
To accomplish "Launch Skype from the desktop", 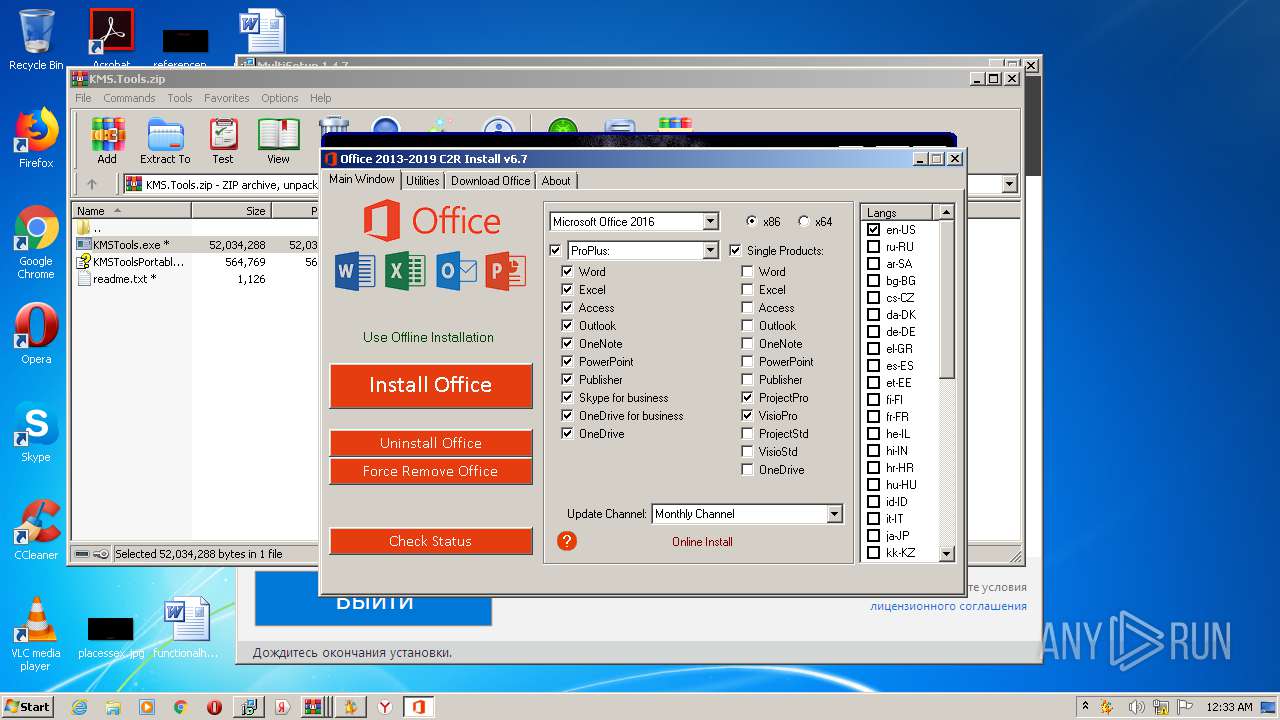I will (x=36, y=433).
